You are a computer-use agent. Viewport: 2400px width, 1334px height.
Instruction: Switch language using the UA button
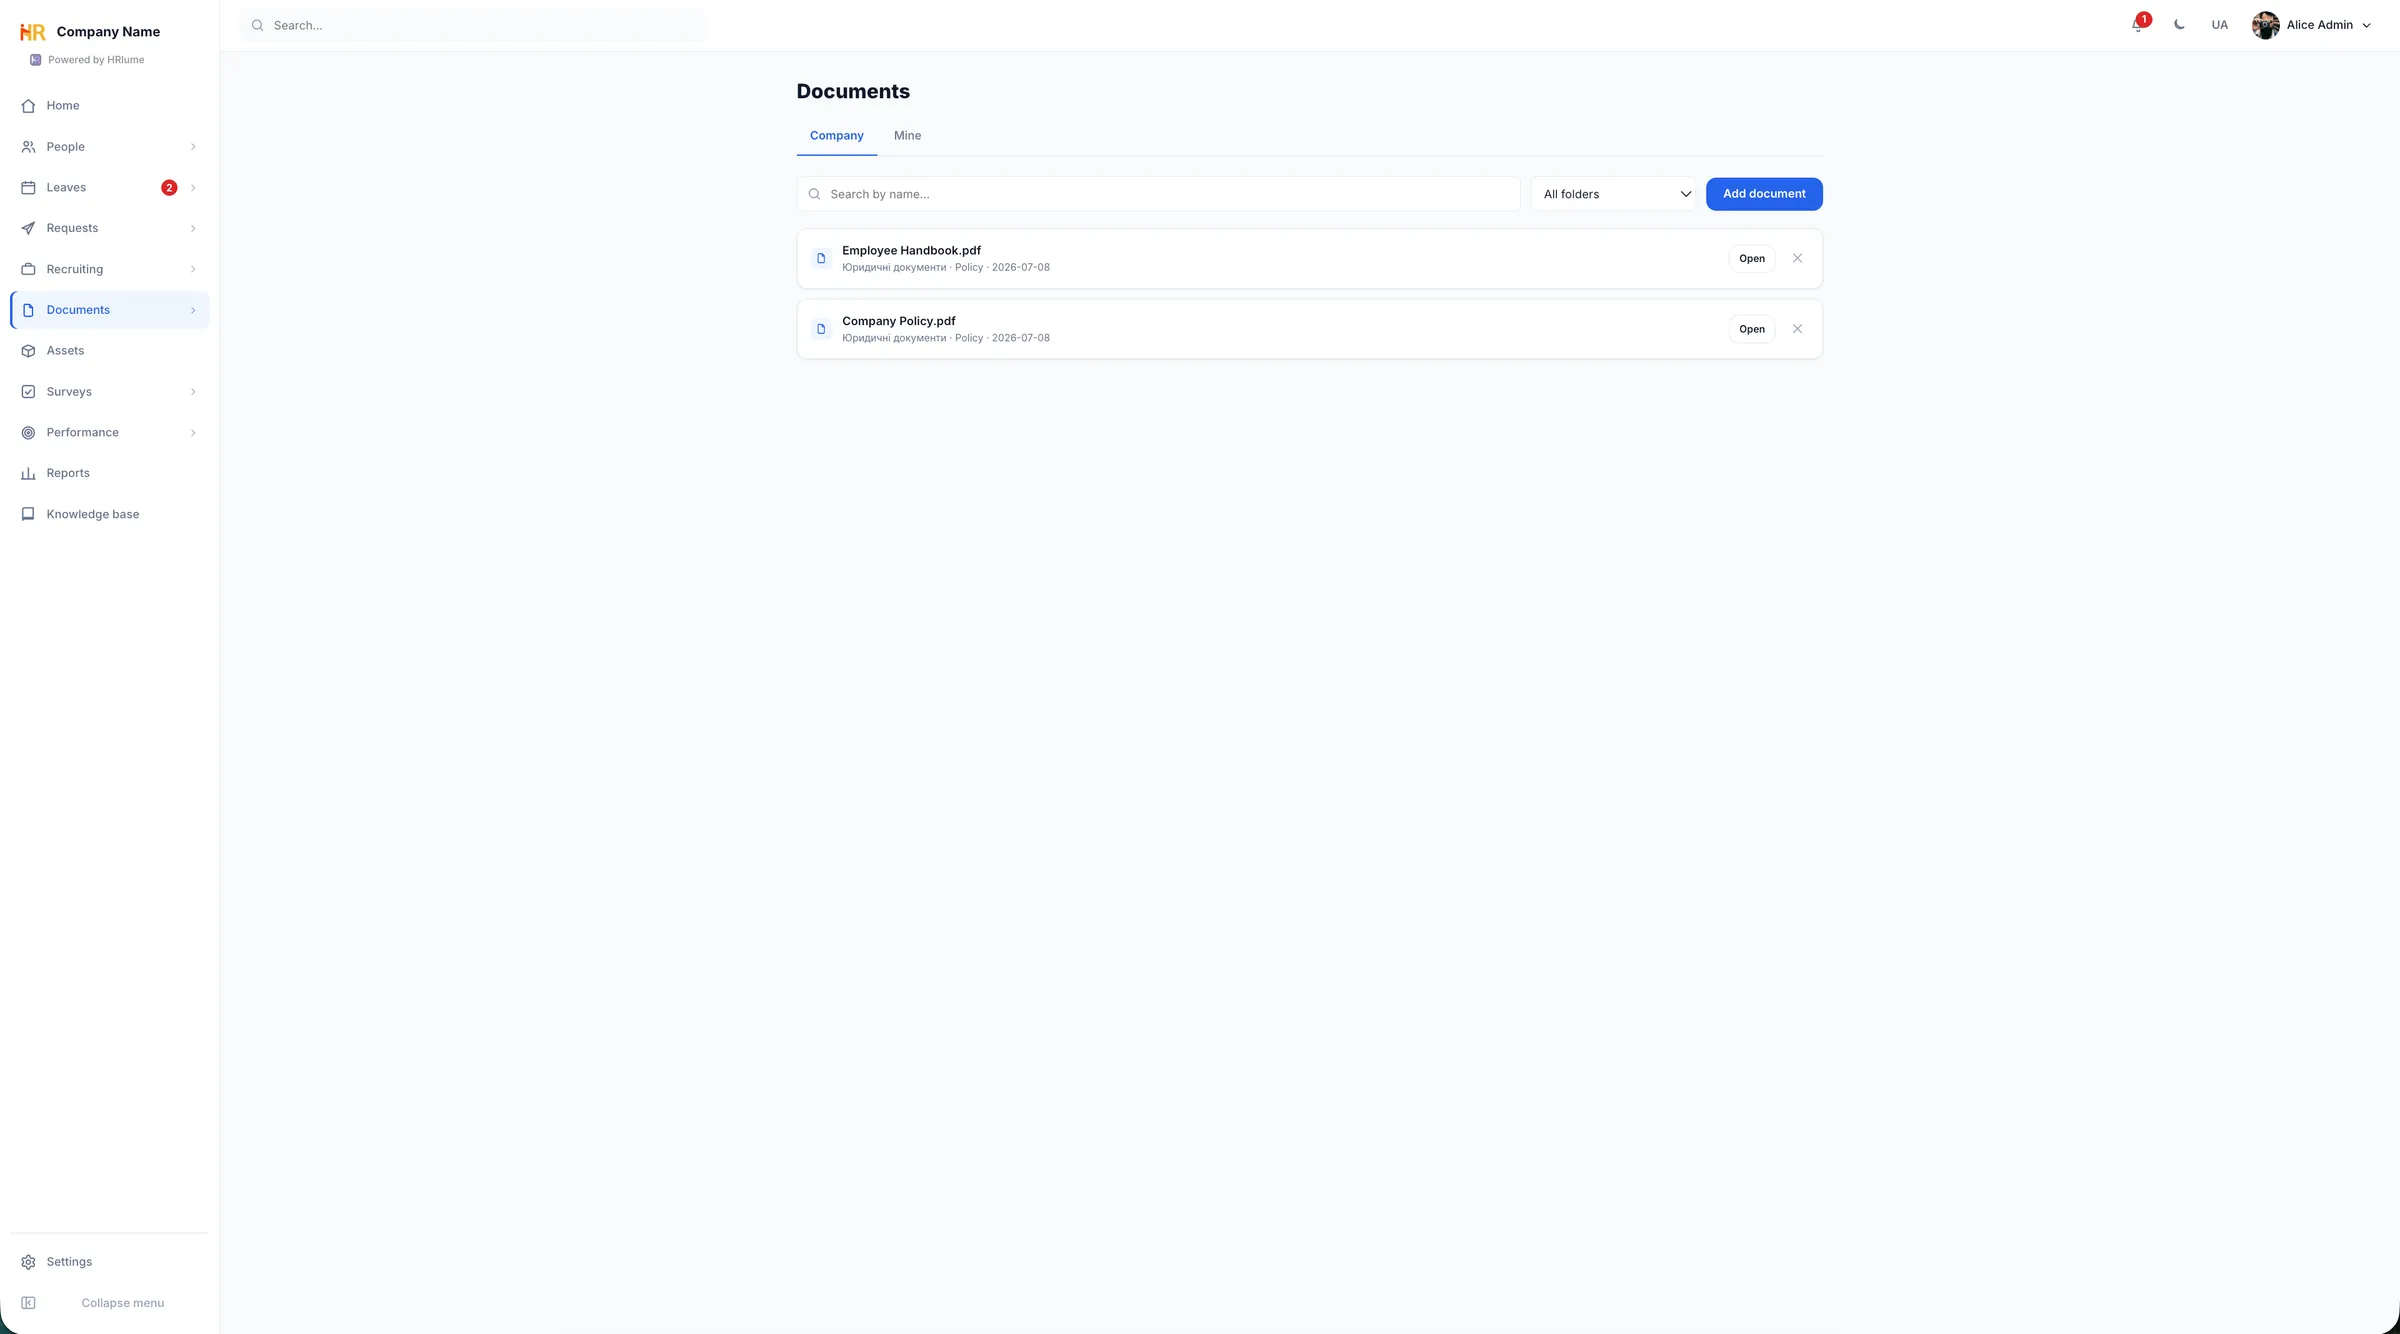(x=2219, y=25)
